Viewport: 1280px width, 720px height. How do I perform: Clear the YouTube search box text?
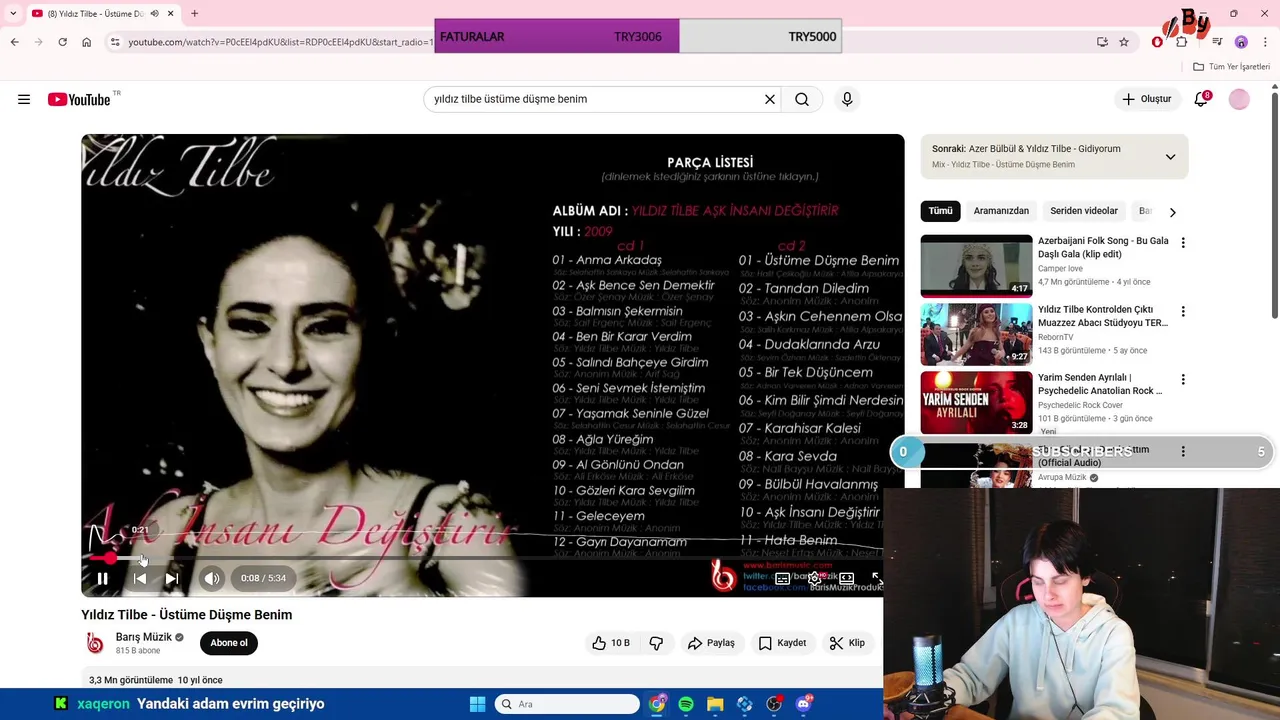pos(770,99)
